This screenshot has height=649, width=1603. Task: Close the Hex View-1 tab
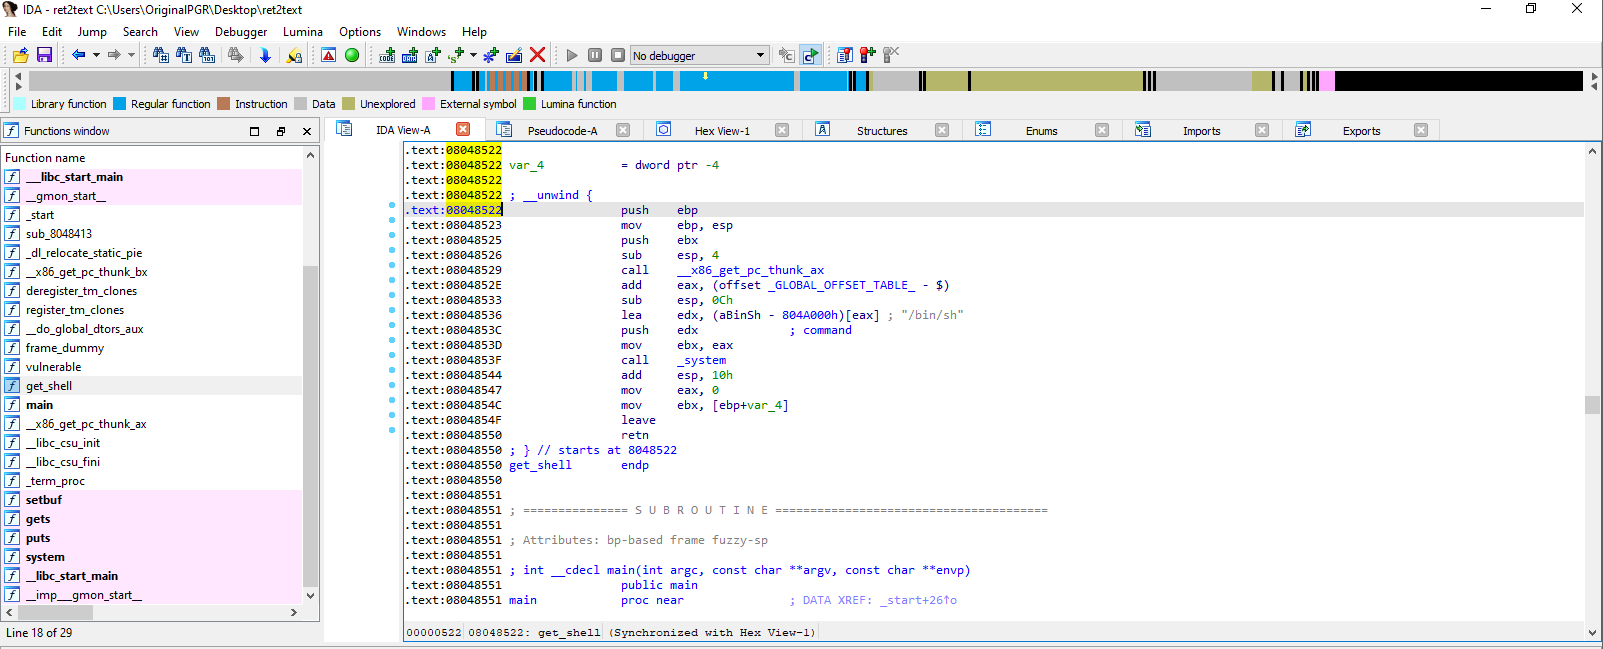click(782, 130)
